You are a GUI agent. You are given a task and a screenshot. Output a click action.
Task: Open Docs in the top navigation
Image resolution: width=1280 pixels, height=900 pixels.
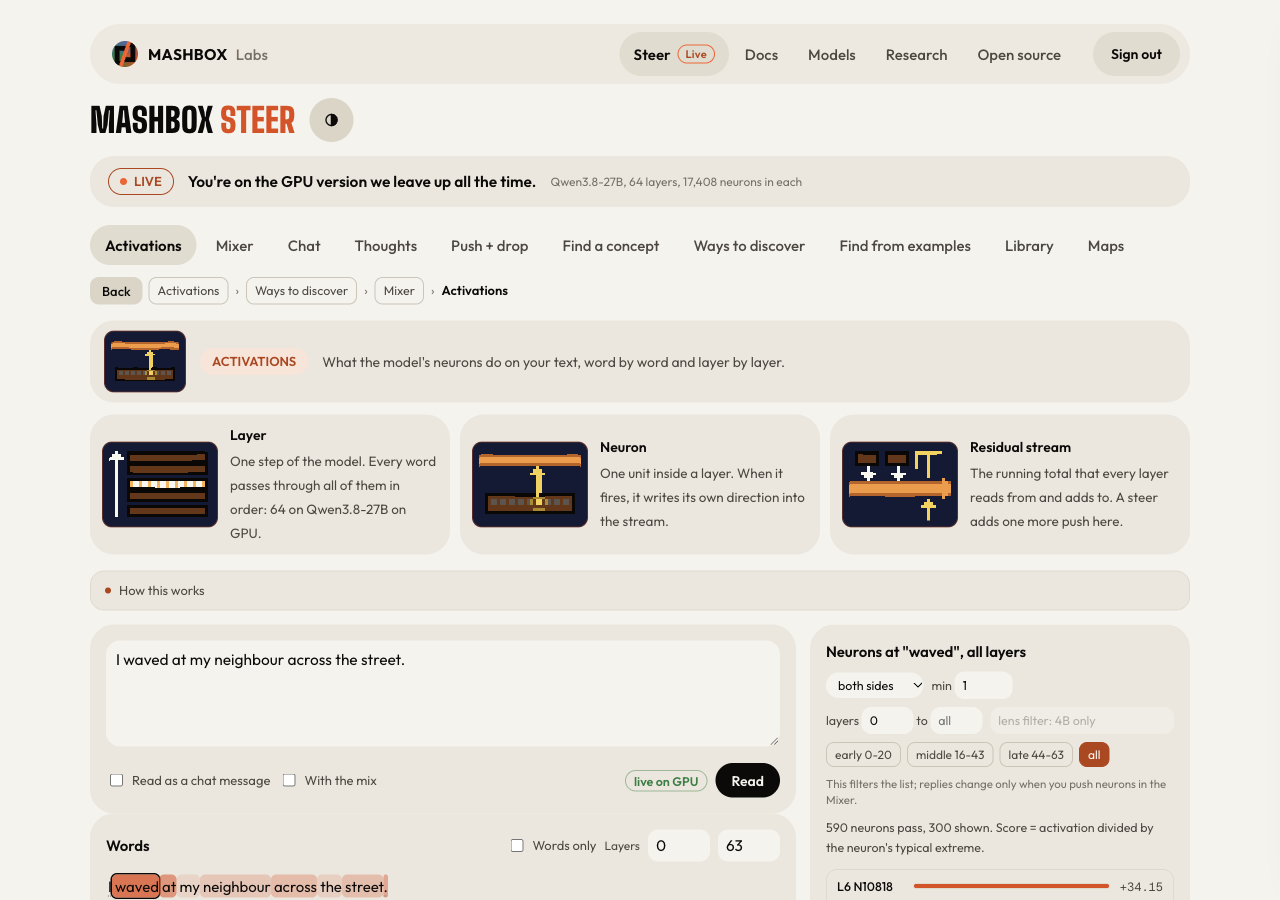click(x=761, y=54)
